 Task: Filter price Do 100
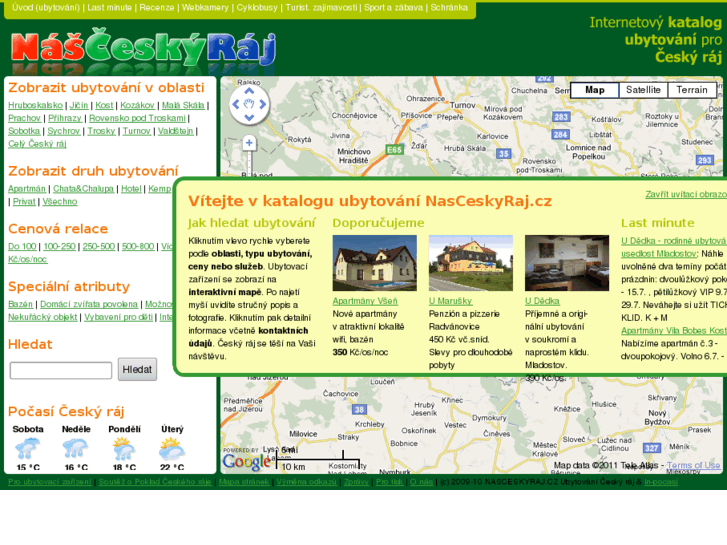click(x=22, y=246)
